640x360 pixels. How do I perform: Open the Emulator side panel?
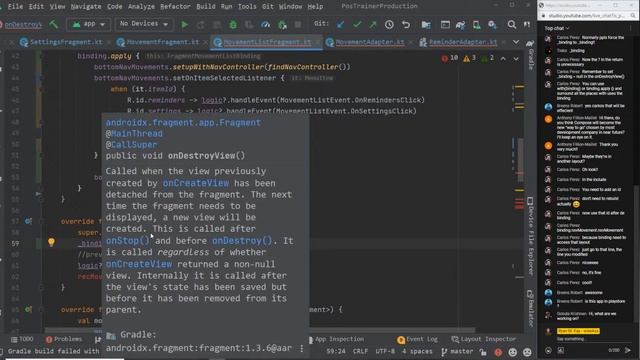coord(531,309)
